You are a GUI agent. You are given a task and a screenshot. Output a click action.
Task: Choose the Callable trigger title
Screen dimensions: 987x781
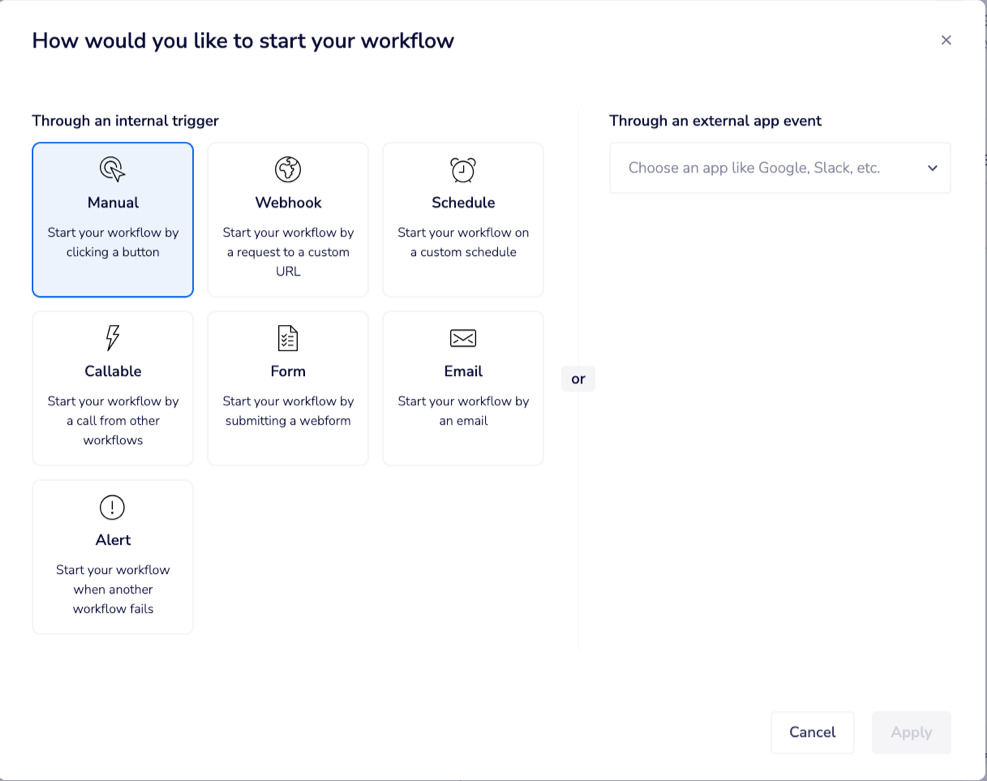click(x=113, y=371)
